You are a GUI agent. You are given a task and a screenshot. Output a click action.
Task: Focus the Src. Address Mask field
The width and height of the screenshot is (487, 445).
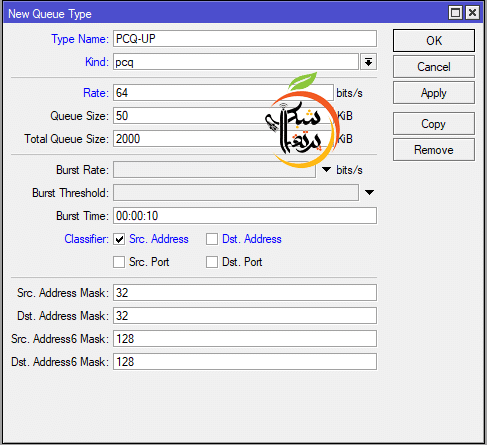(245, 293)
